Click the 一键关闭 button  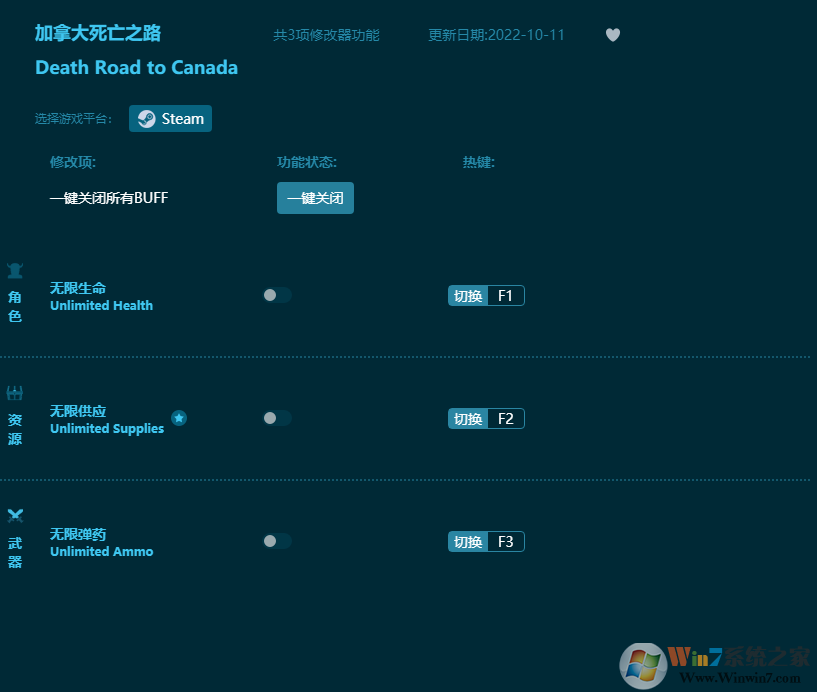(x=315, y=198)
